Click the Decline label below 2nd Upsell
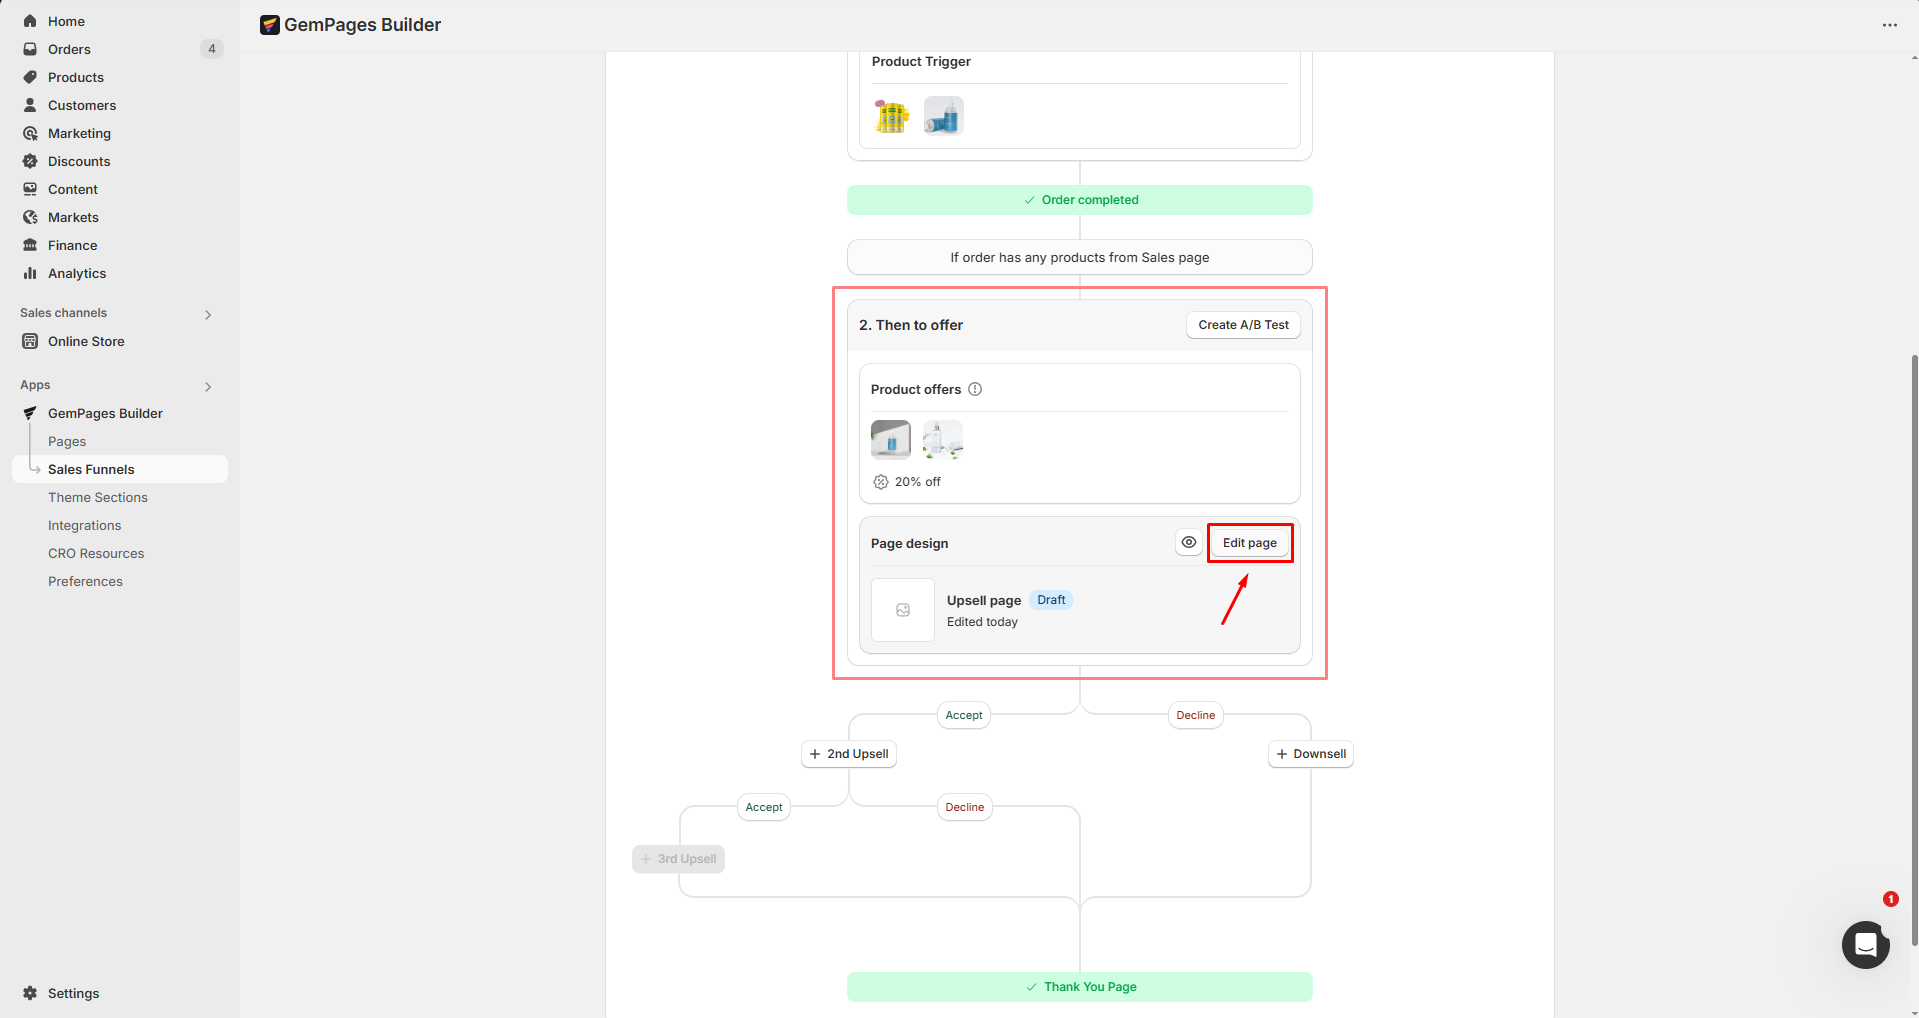The width and height of the screenshot is (1919, 1018). (x=965, y=807)
